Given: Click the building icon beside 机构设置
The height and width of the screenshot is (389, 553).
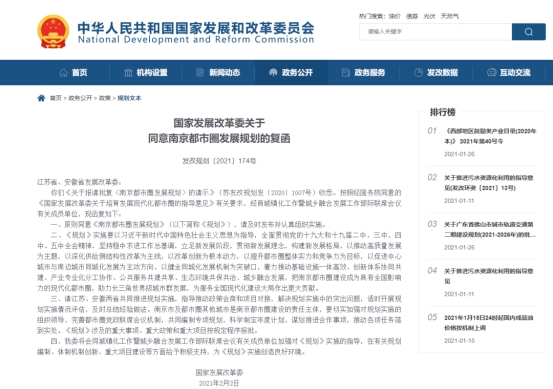Looking at the screenshot, I should tap(128, 73).
